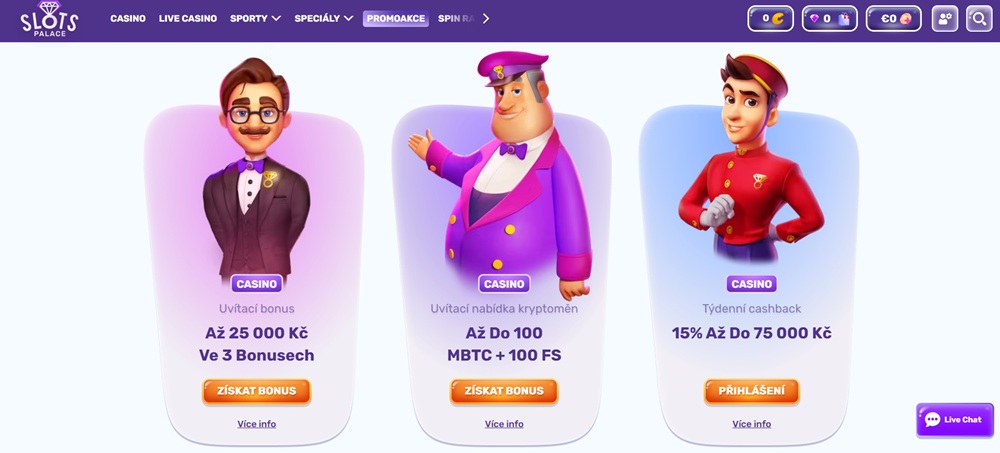
Task: Open the €0 wallet balance
Action: (x=893, y=19)
